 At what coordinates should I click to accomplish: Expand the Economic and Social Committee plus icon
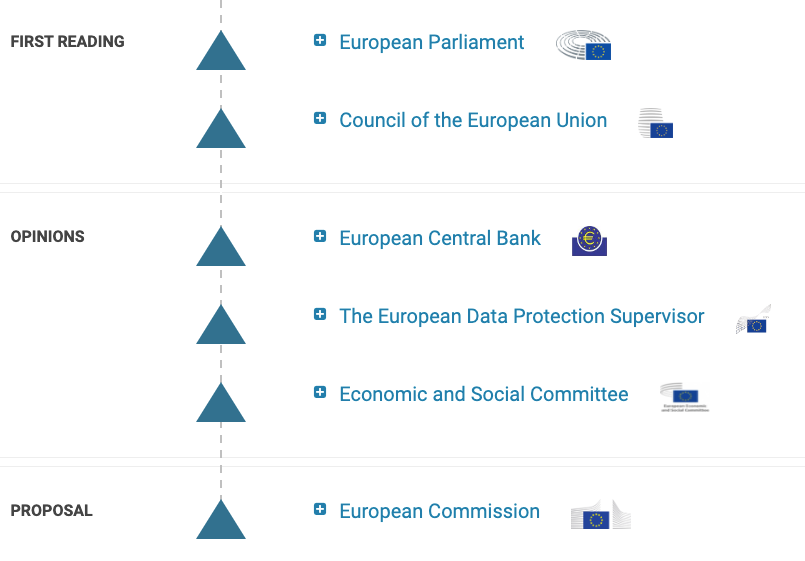tap(320, 393)
